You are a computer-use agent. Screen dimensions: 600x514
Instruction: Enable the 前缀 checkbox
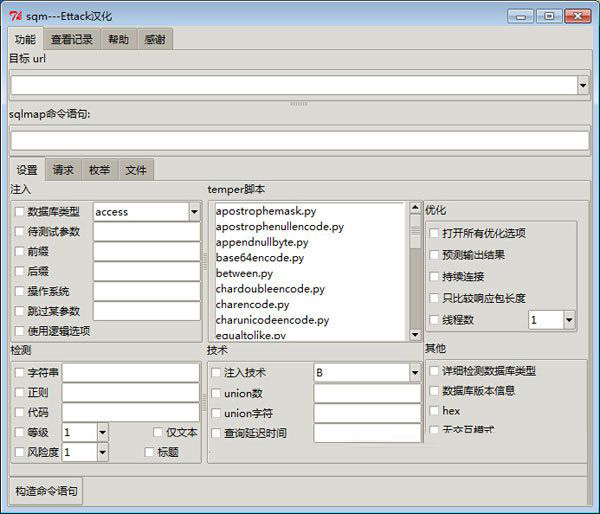[19, 251]
